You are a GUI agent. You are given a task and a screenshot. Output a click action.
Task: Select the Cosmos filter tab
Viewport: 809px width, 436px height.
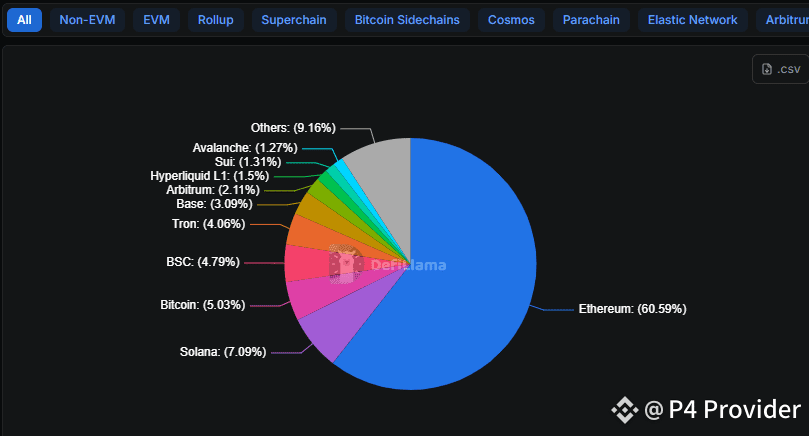tap(511, 20)
